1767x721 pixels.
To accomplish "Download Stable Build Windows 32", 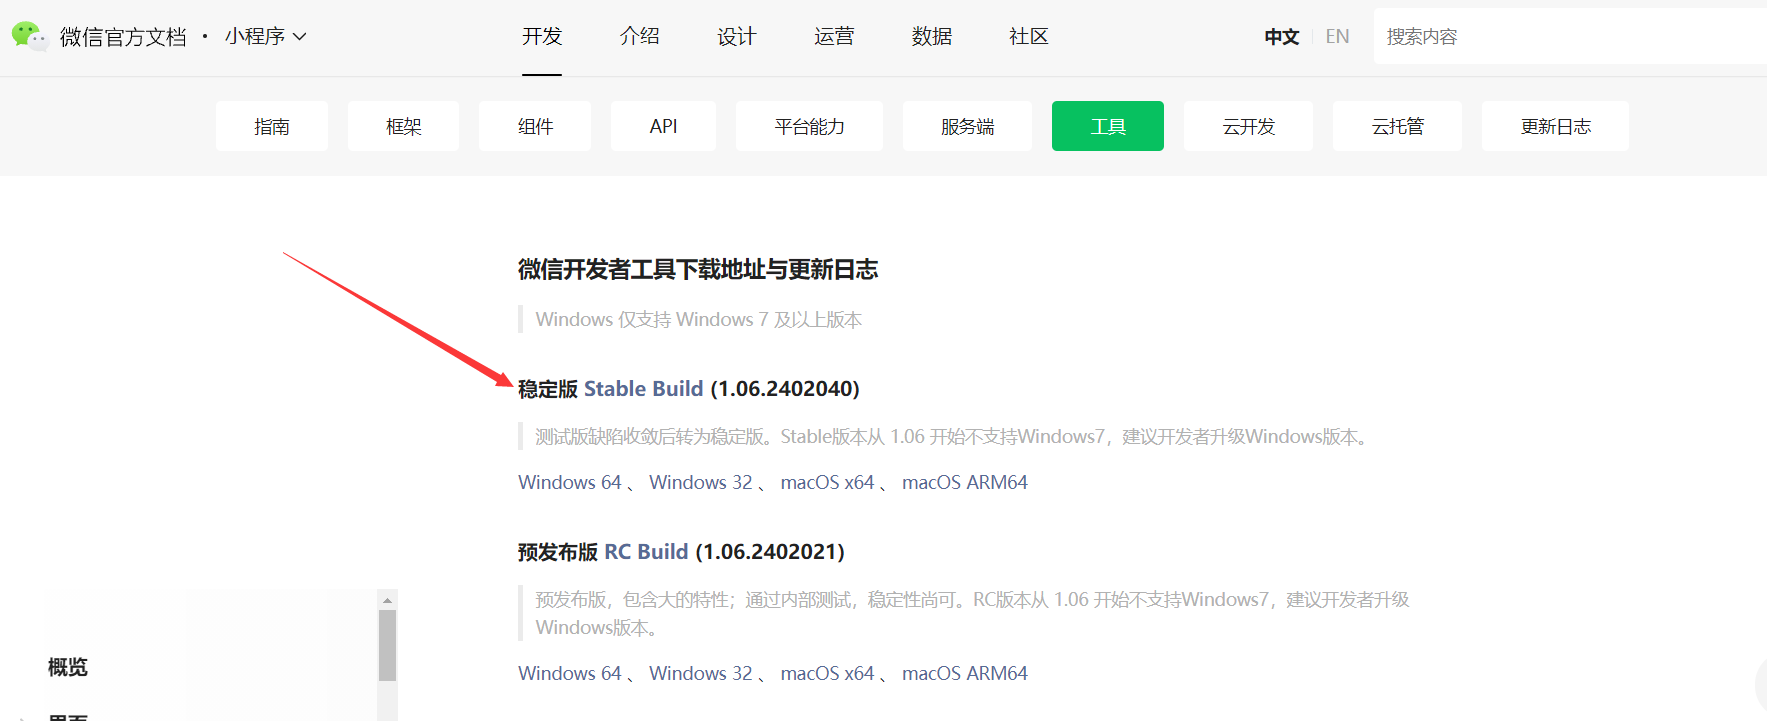I will pyautogui.click(x=701, y=482).
